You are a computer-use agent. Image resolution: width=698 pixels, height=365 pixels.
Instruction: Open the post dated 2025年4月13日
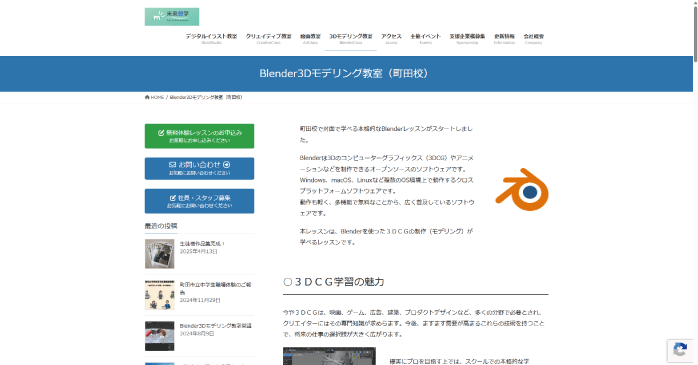point(202,243)
